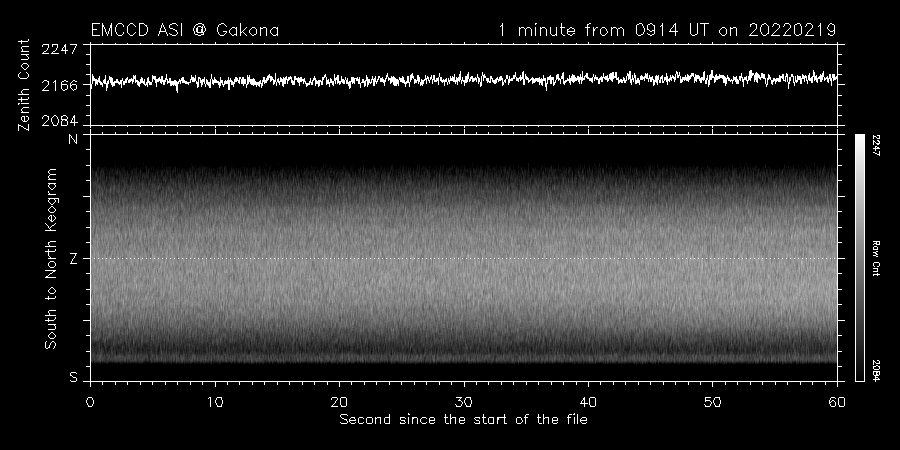Click the "N" label on the keogram axis
The width and height of the screenshot is (900, 450).
pos(73,139)
